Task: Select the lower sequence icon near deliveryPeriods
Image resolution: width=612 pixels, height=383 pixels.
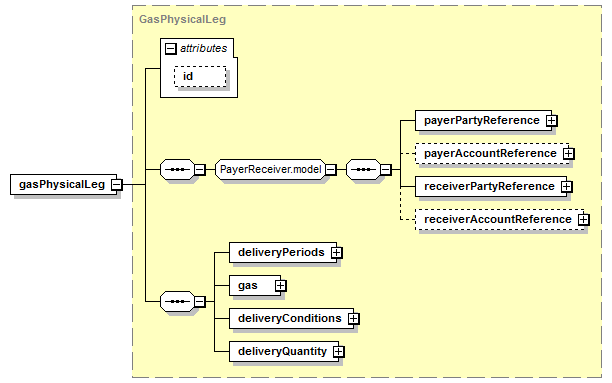Action: point(178,301)
